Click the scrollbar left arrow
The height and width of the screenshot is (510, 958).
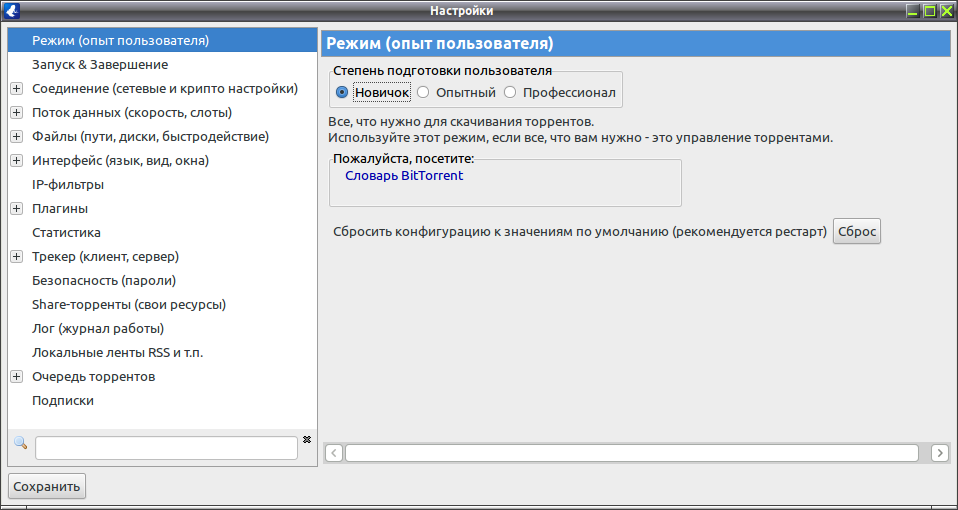334,453
